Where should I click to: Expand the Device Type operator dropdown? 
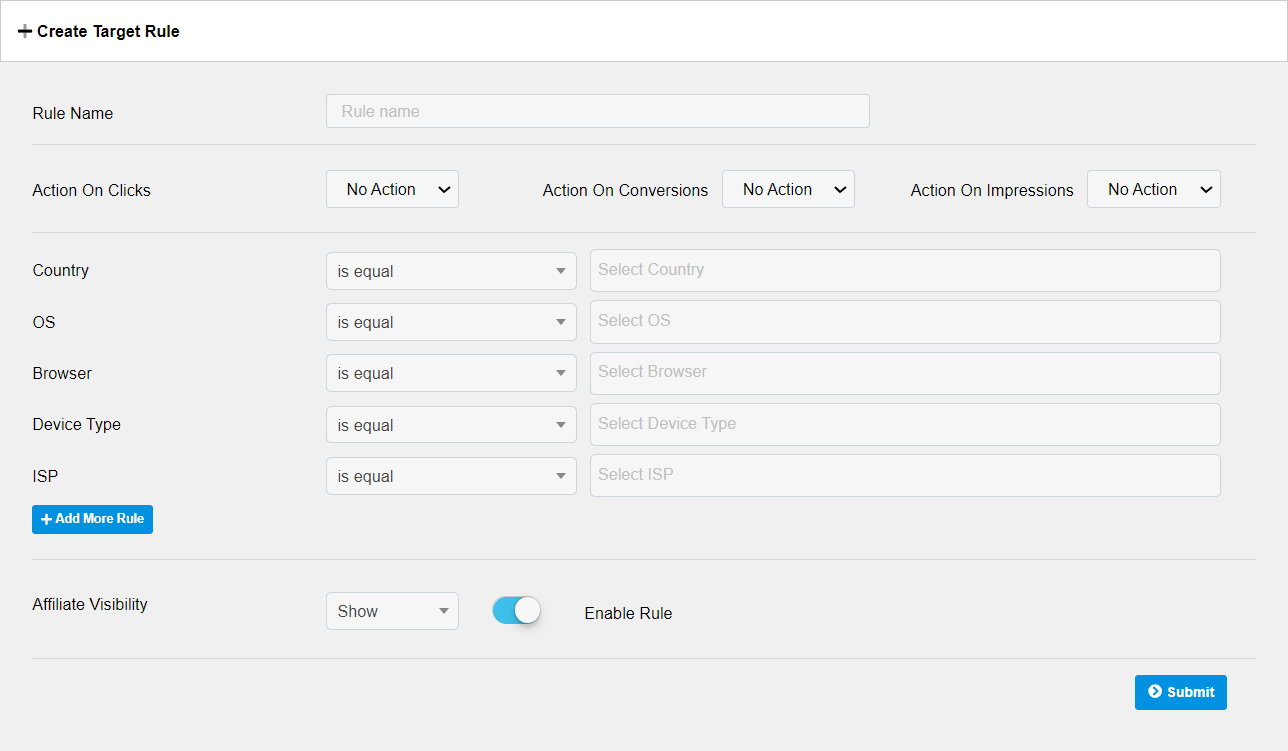click(451, 425)
